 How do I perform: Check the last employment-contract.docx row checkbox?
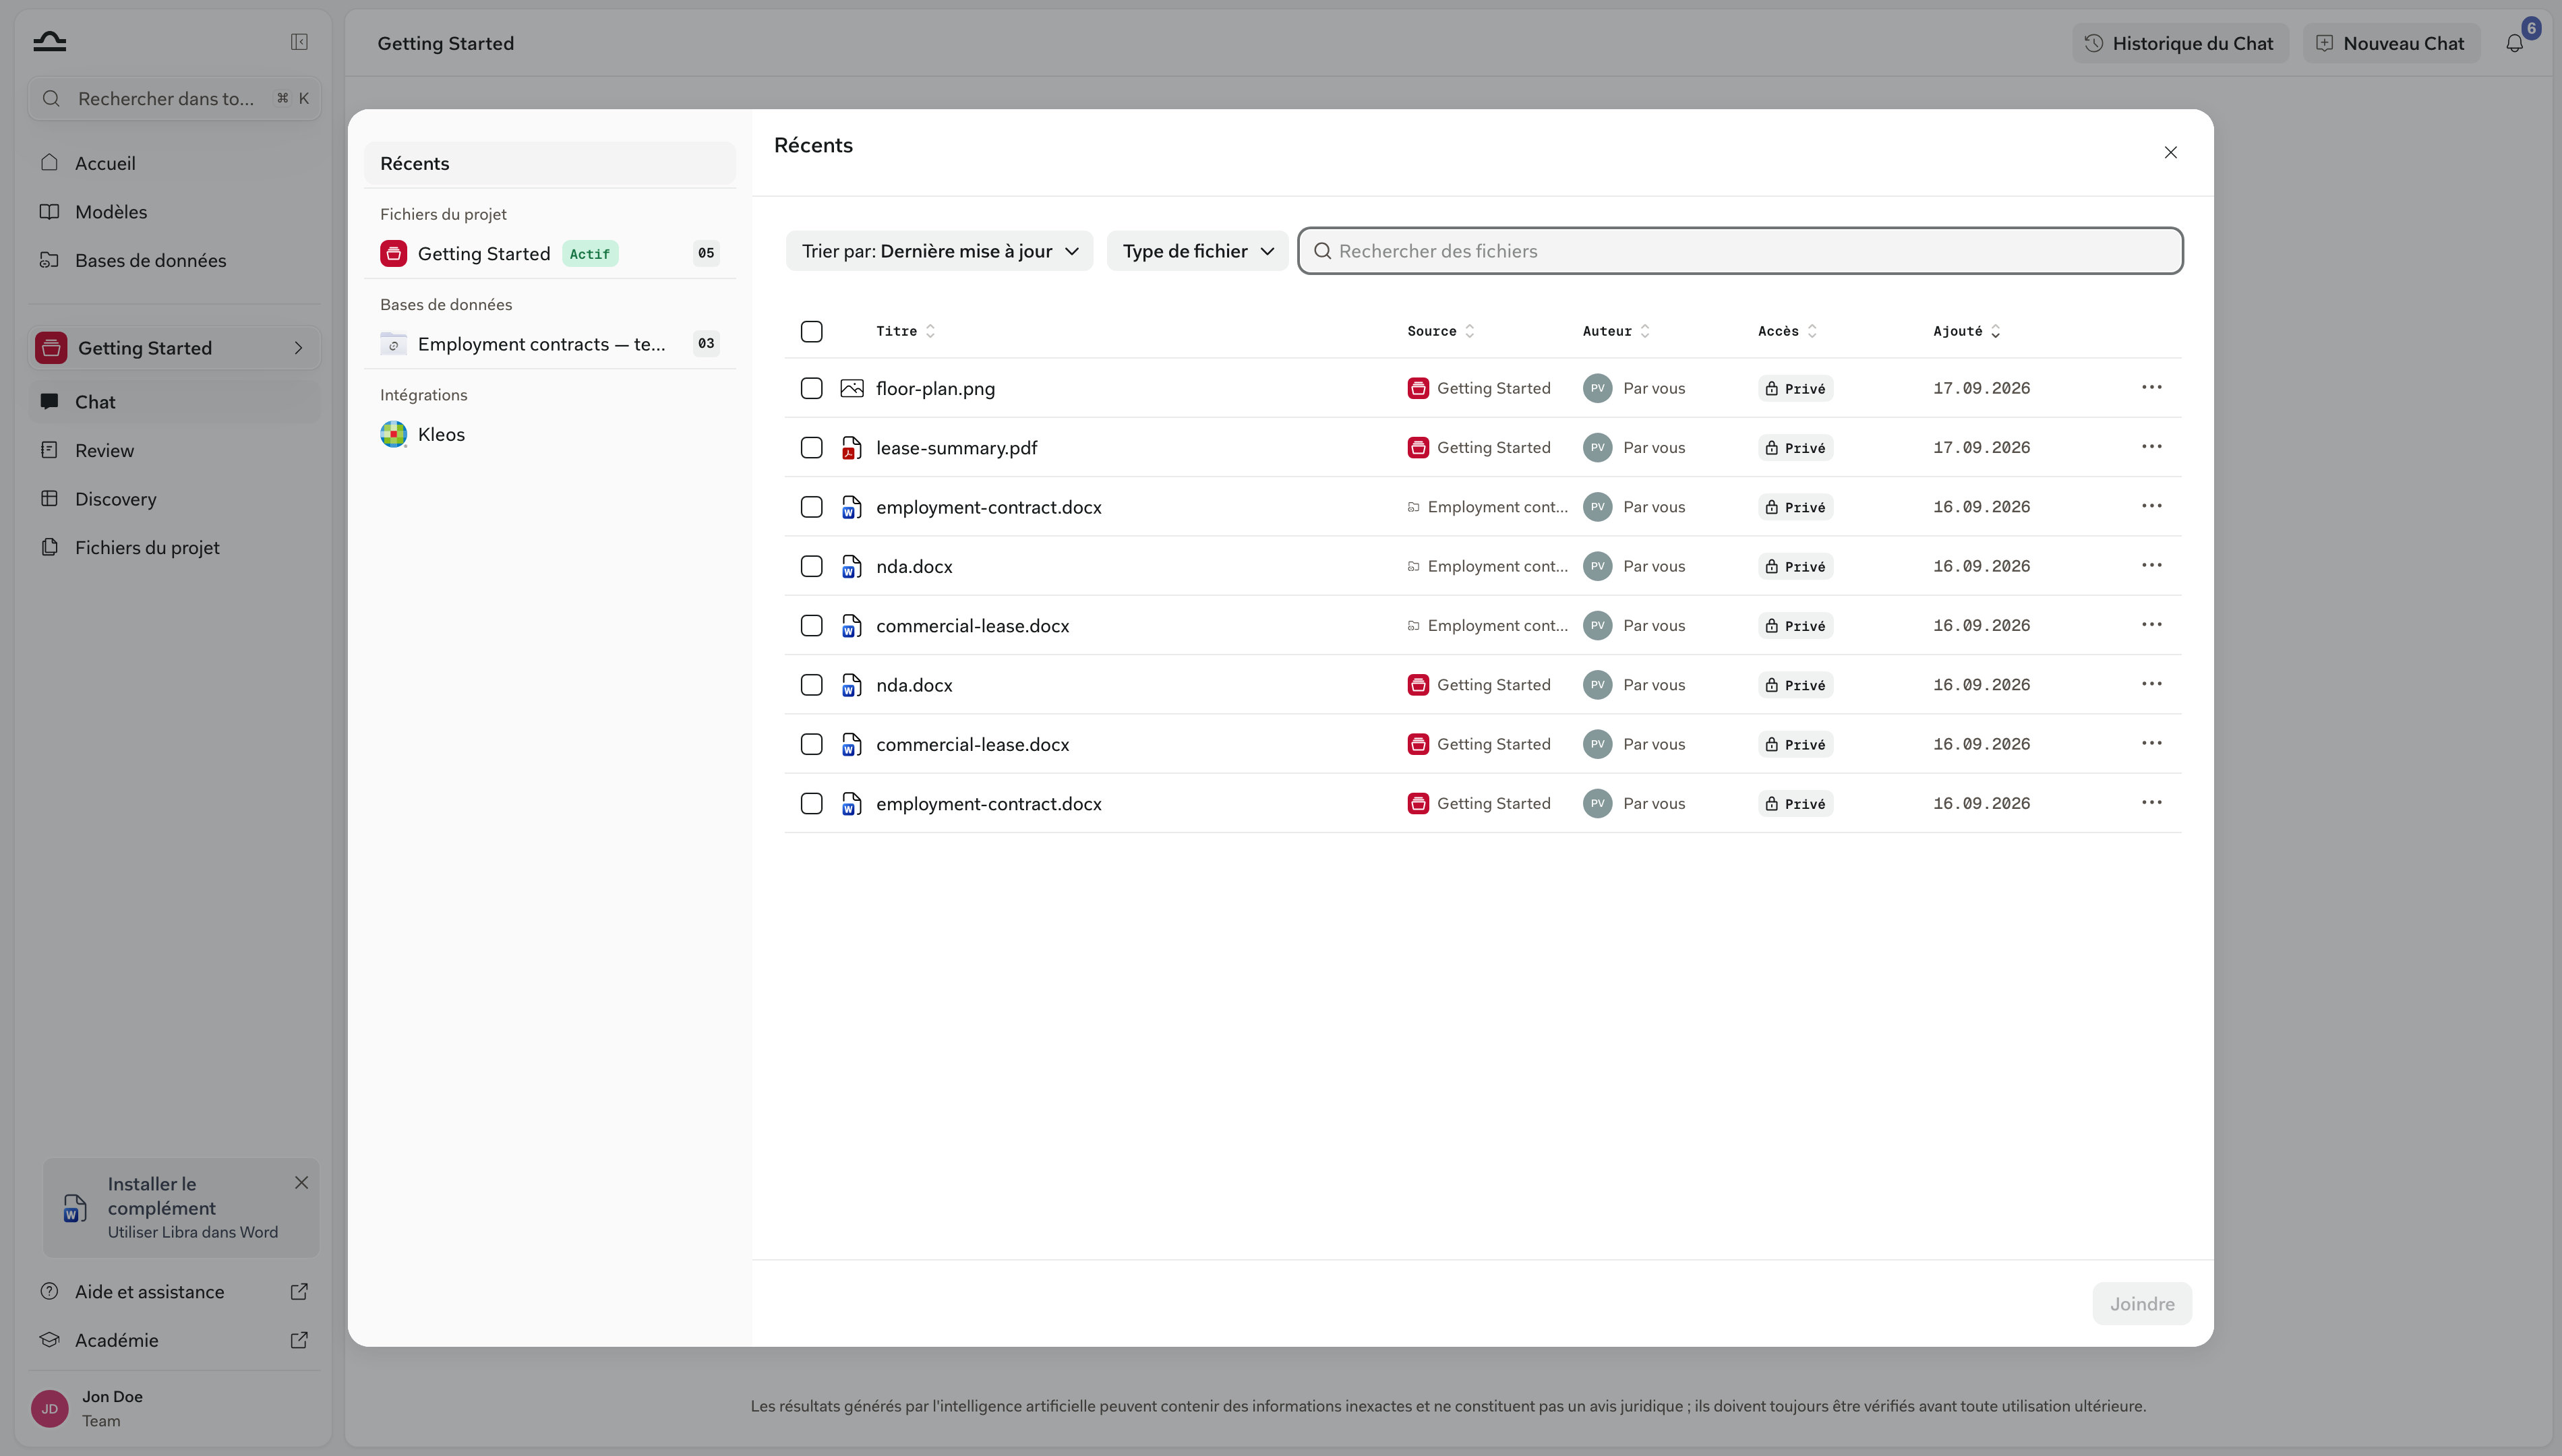[x=812, y=803]
